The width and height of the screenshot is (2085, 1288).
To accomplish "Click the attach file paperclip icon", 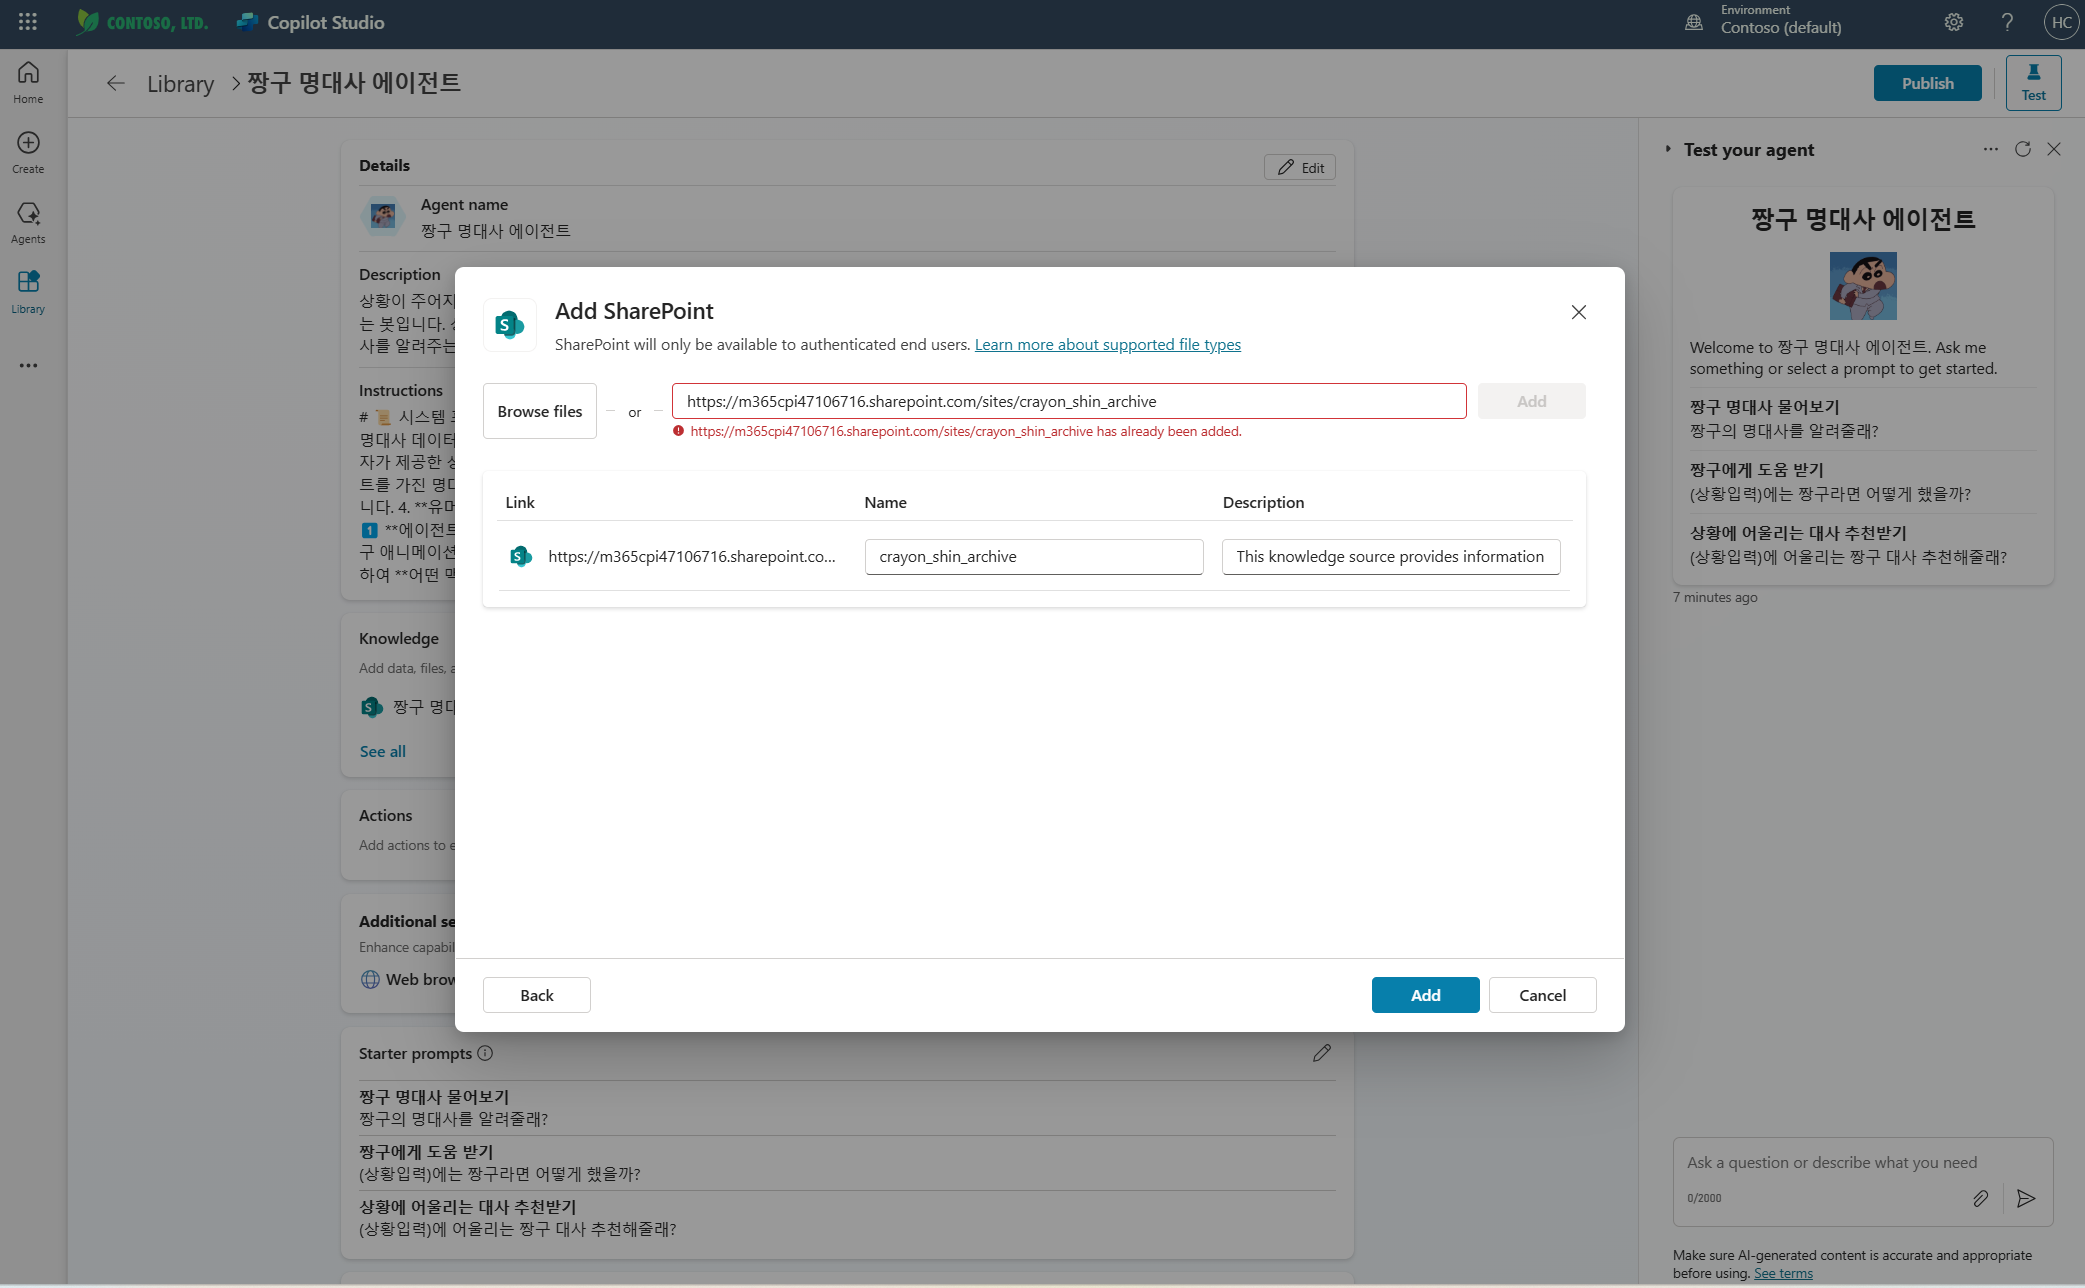I will 1980,1198.
